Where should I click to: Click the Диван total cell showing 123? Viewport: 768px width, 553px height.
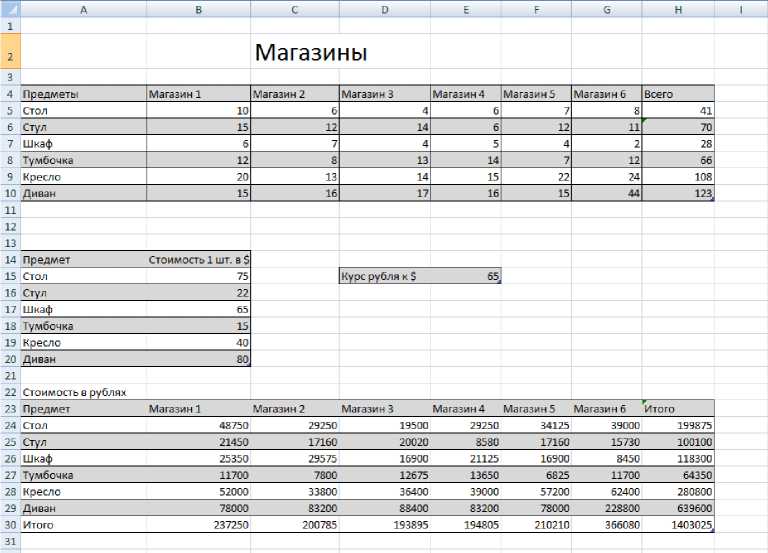pos(678,193)
